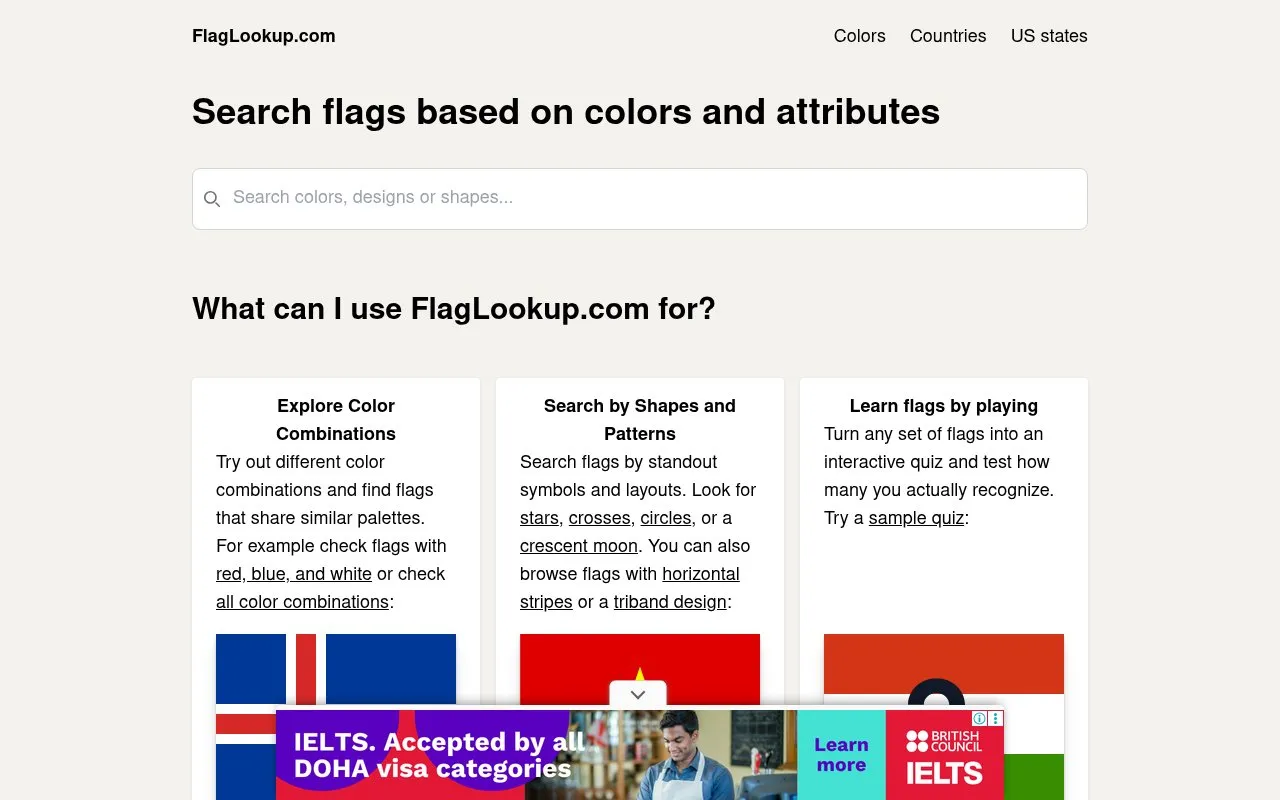The height and width of the screenshot is (800, 1280).
Task: Try the 'sample quiz' link
Action: pos(916,518)
